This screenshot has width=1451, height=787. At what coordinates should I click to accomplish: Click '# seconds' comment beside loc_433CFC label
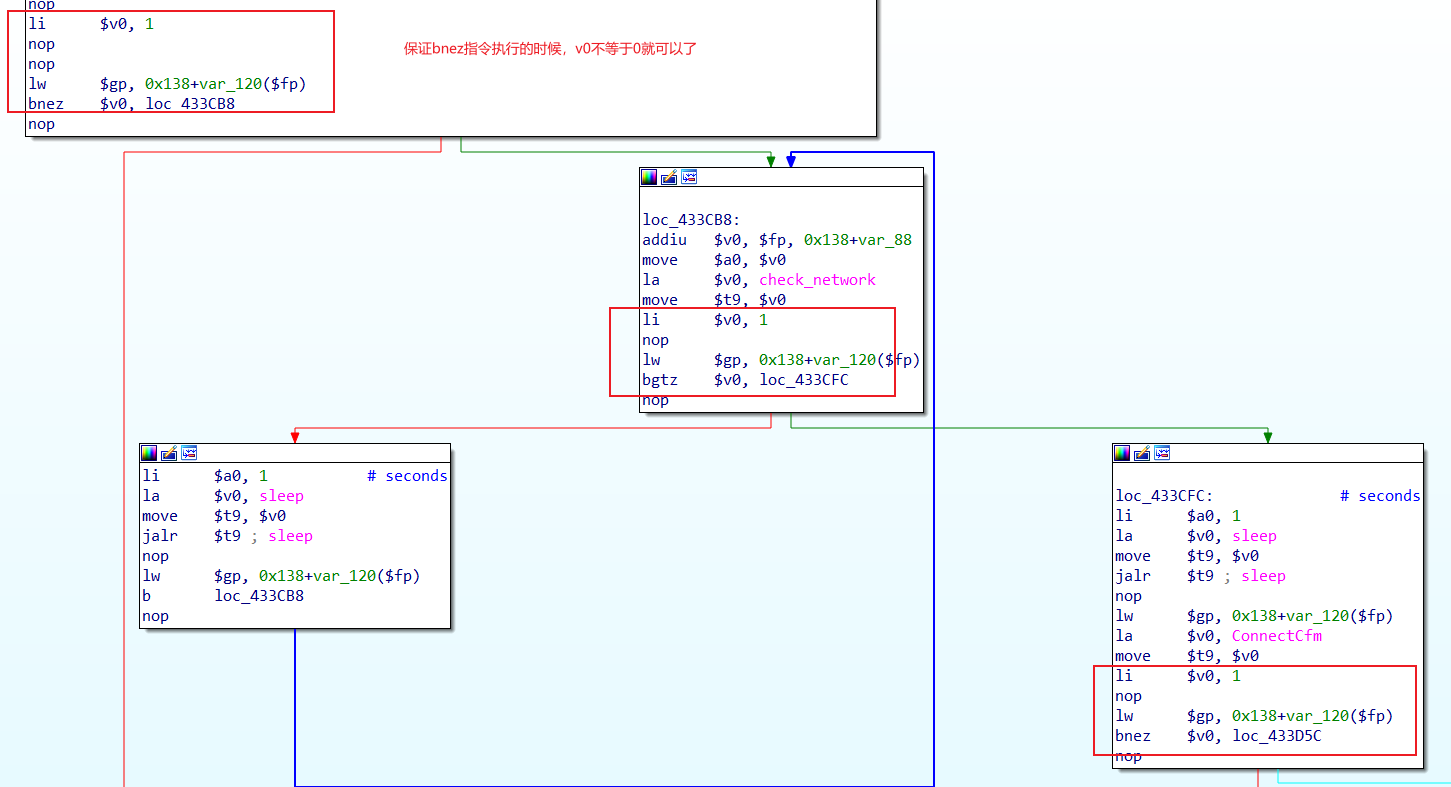point(1380,496)
